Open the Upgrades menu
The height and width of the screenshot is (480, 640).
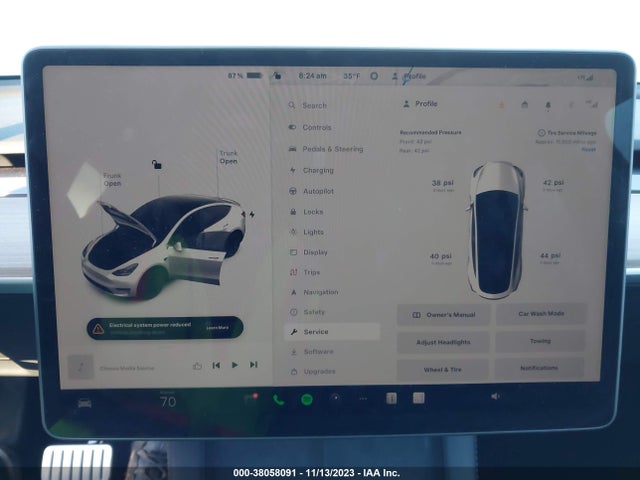click(x=313, y=371)
